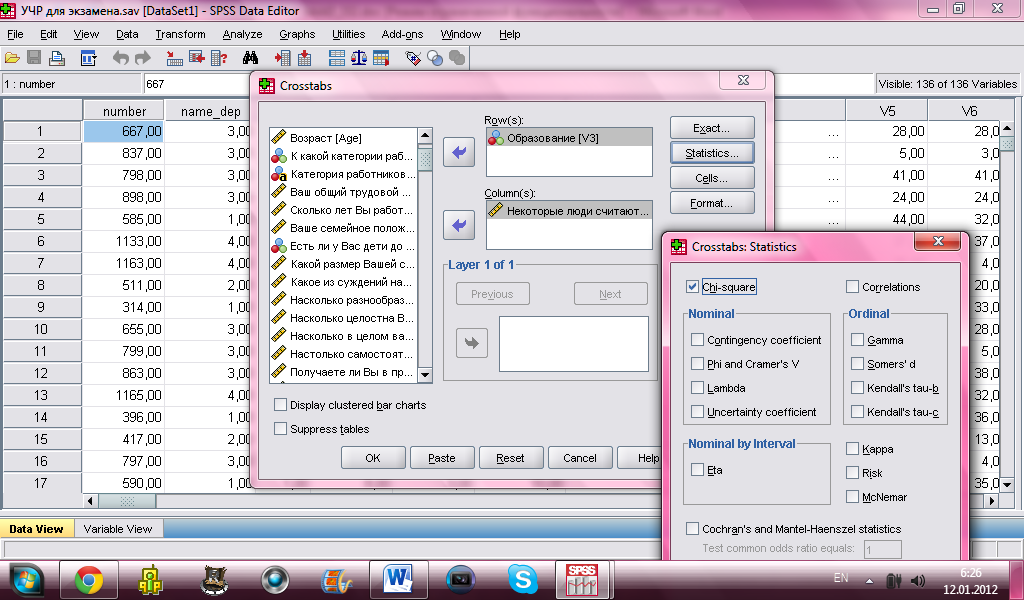Viewport: 1024px width, 600px height.
Task: Uncheck the Chi-square checkbox
Action: [x=693, y=287]
